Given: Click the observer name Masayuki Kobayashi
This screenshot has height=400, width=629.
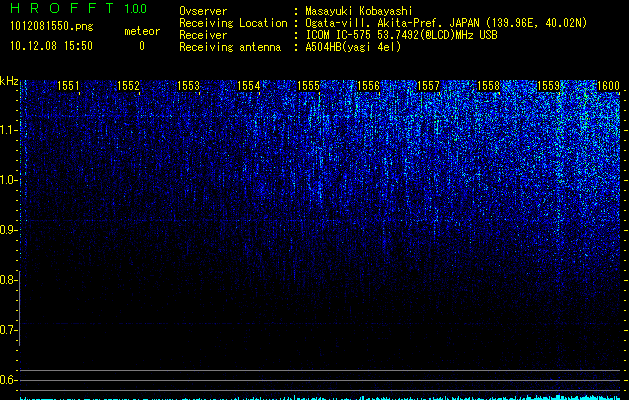Looking at the screenshot, I should [x=359, y=11].
